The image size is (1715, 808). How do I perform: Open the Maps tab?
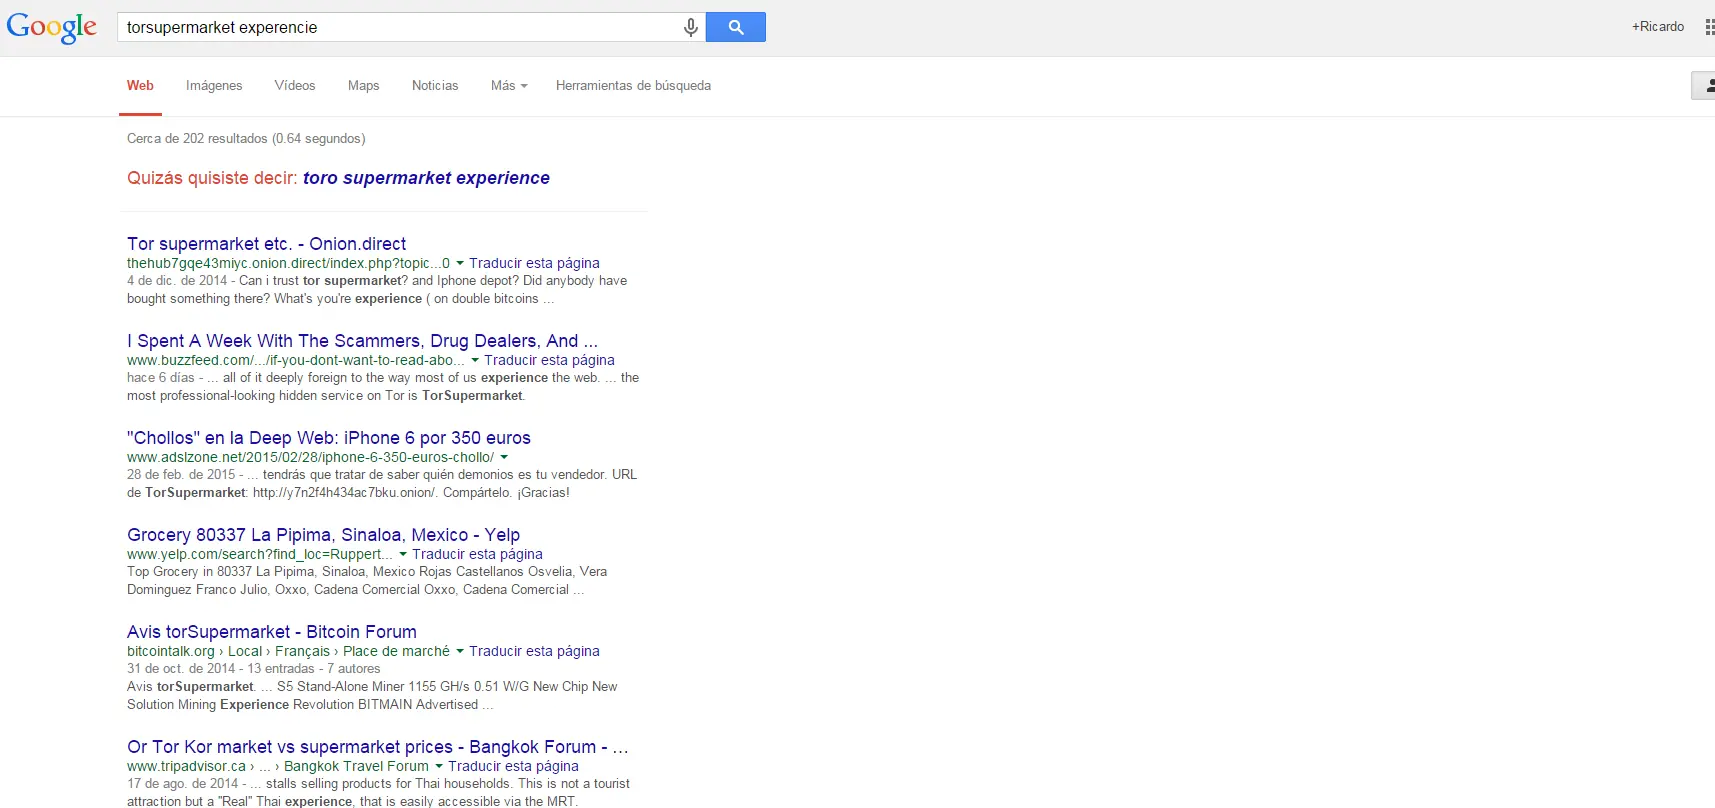point(364,86)
